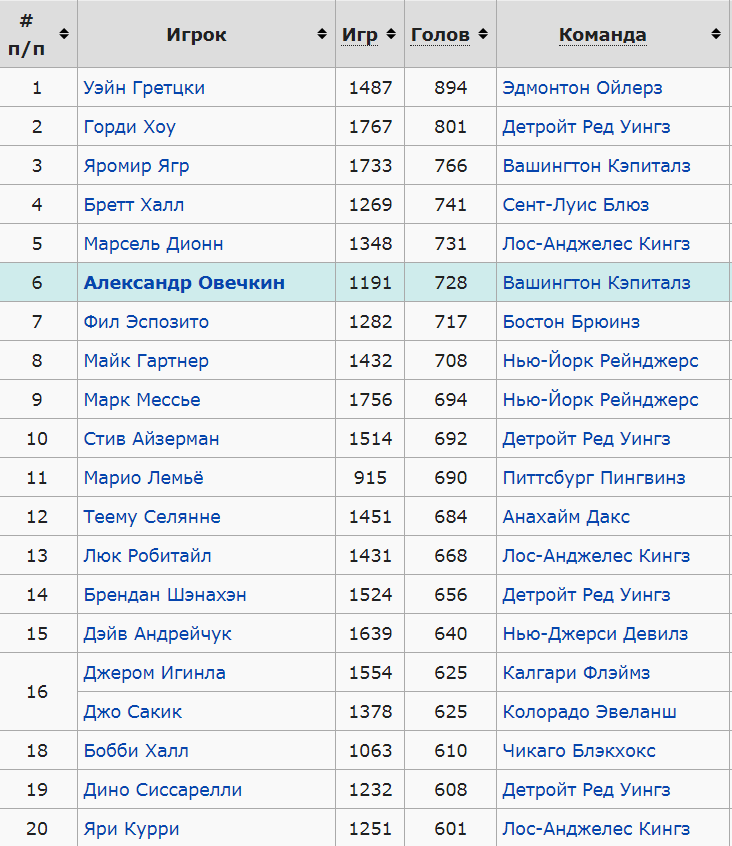Open the Эдмонтон Ойлерз team link

582,87
